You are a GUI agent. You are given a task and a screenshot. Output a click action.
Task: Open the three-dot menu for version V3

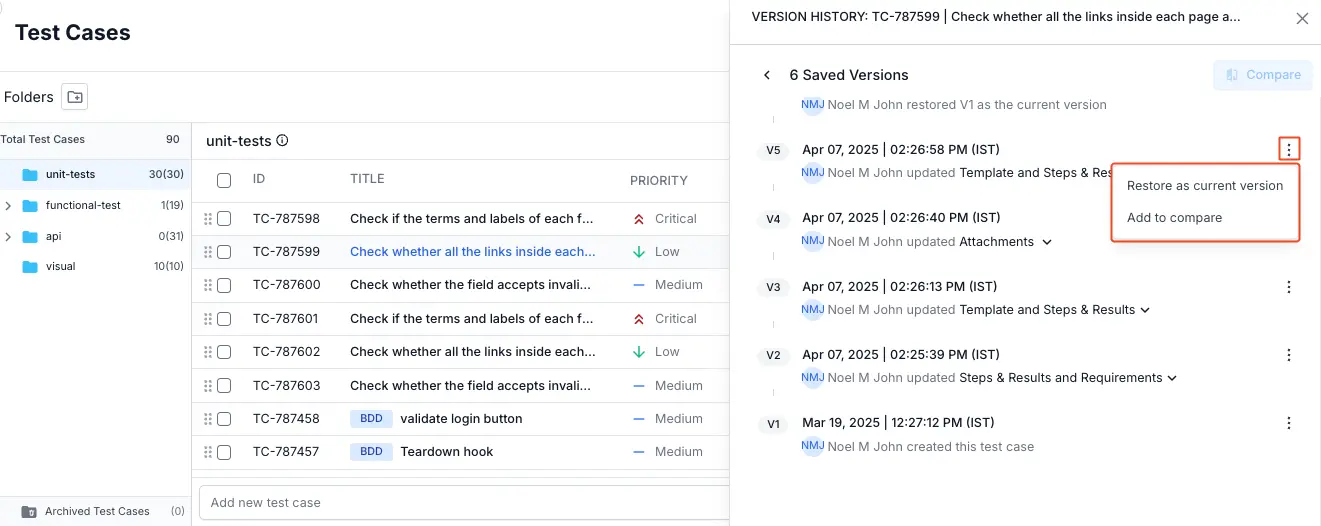[x=1289, y=287]
